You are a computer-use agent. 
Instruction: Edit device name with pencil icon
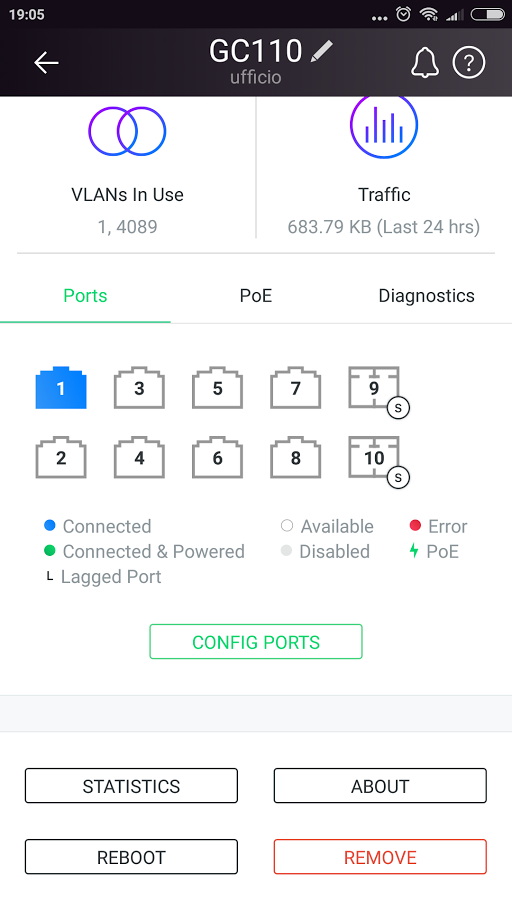pyautogui.click(x=322, y=51)
